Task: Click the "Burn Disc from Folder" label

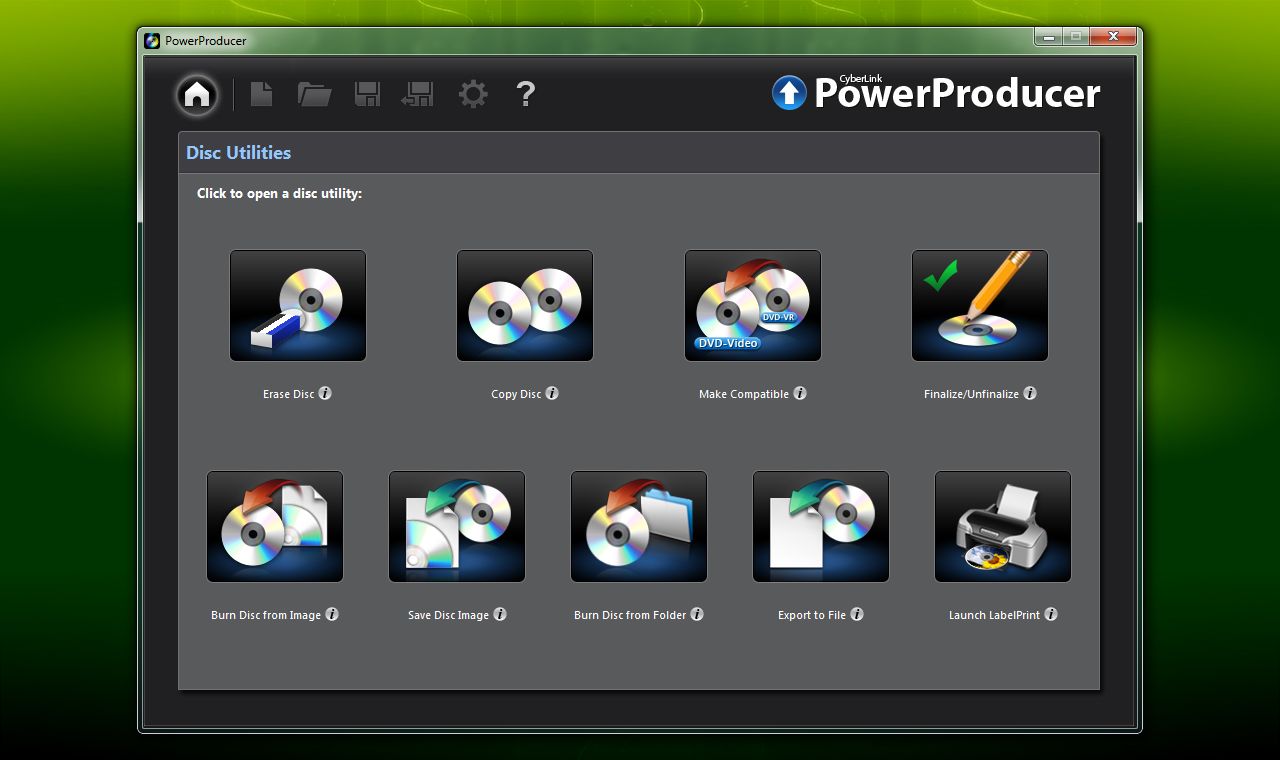Action: (x=630, y=615)
